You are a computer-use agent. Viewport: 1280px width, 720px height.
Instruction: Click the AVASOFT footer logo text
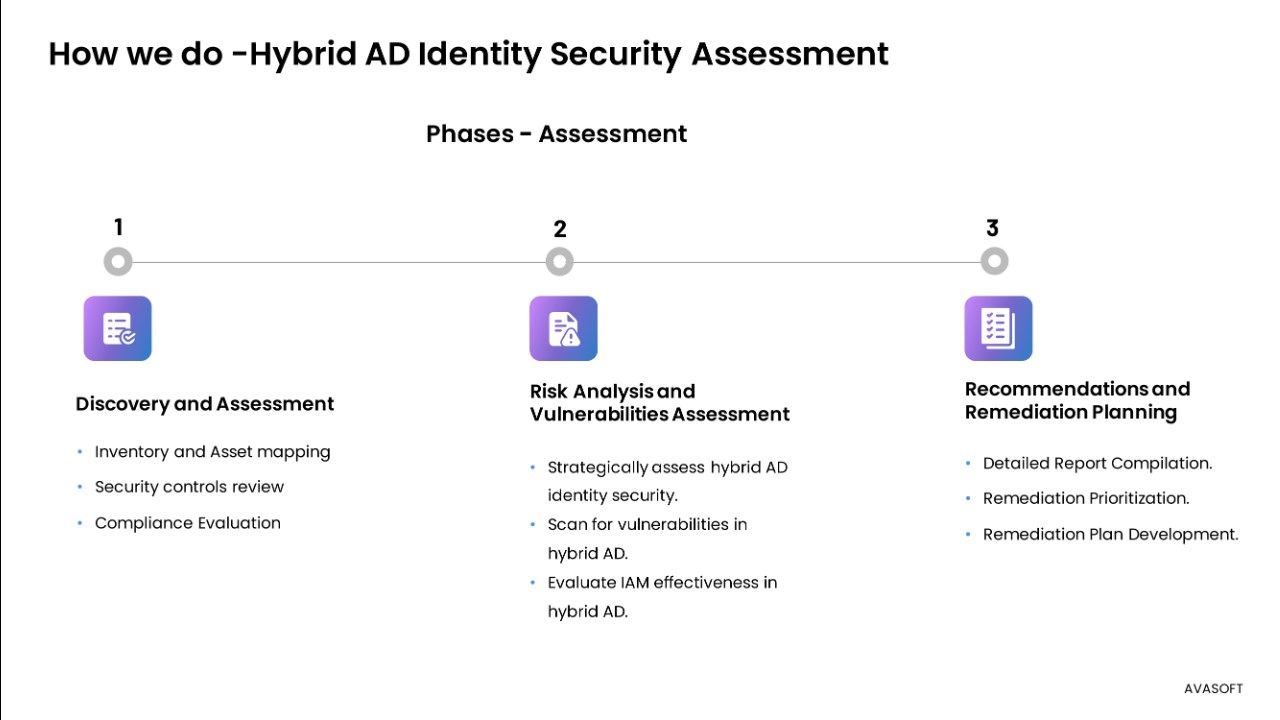(1213, 689)
